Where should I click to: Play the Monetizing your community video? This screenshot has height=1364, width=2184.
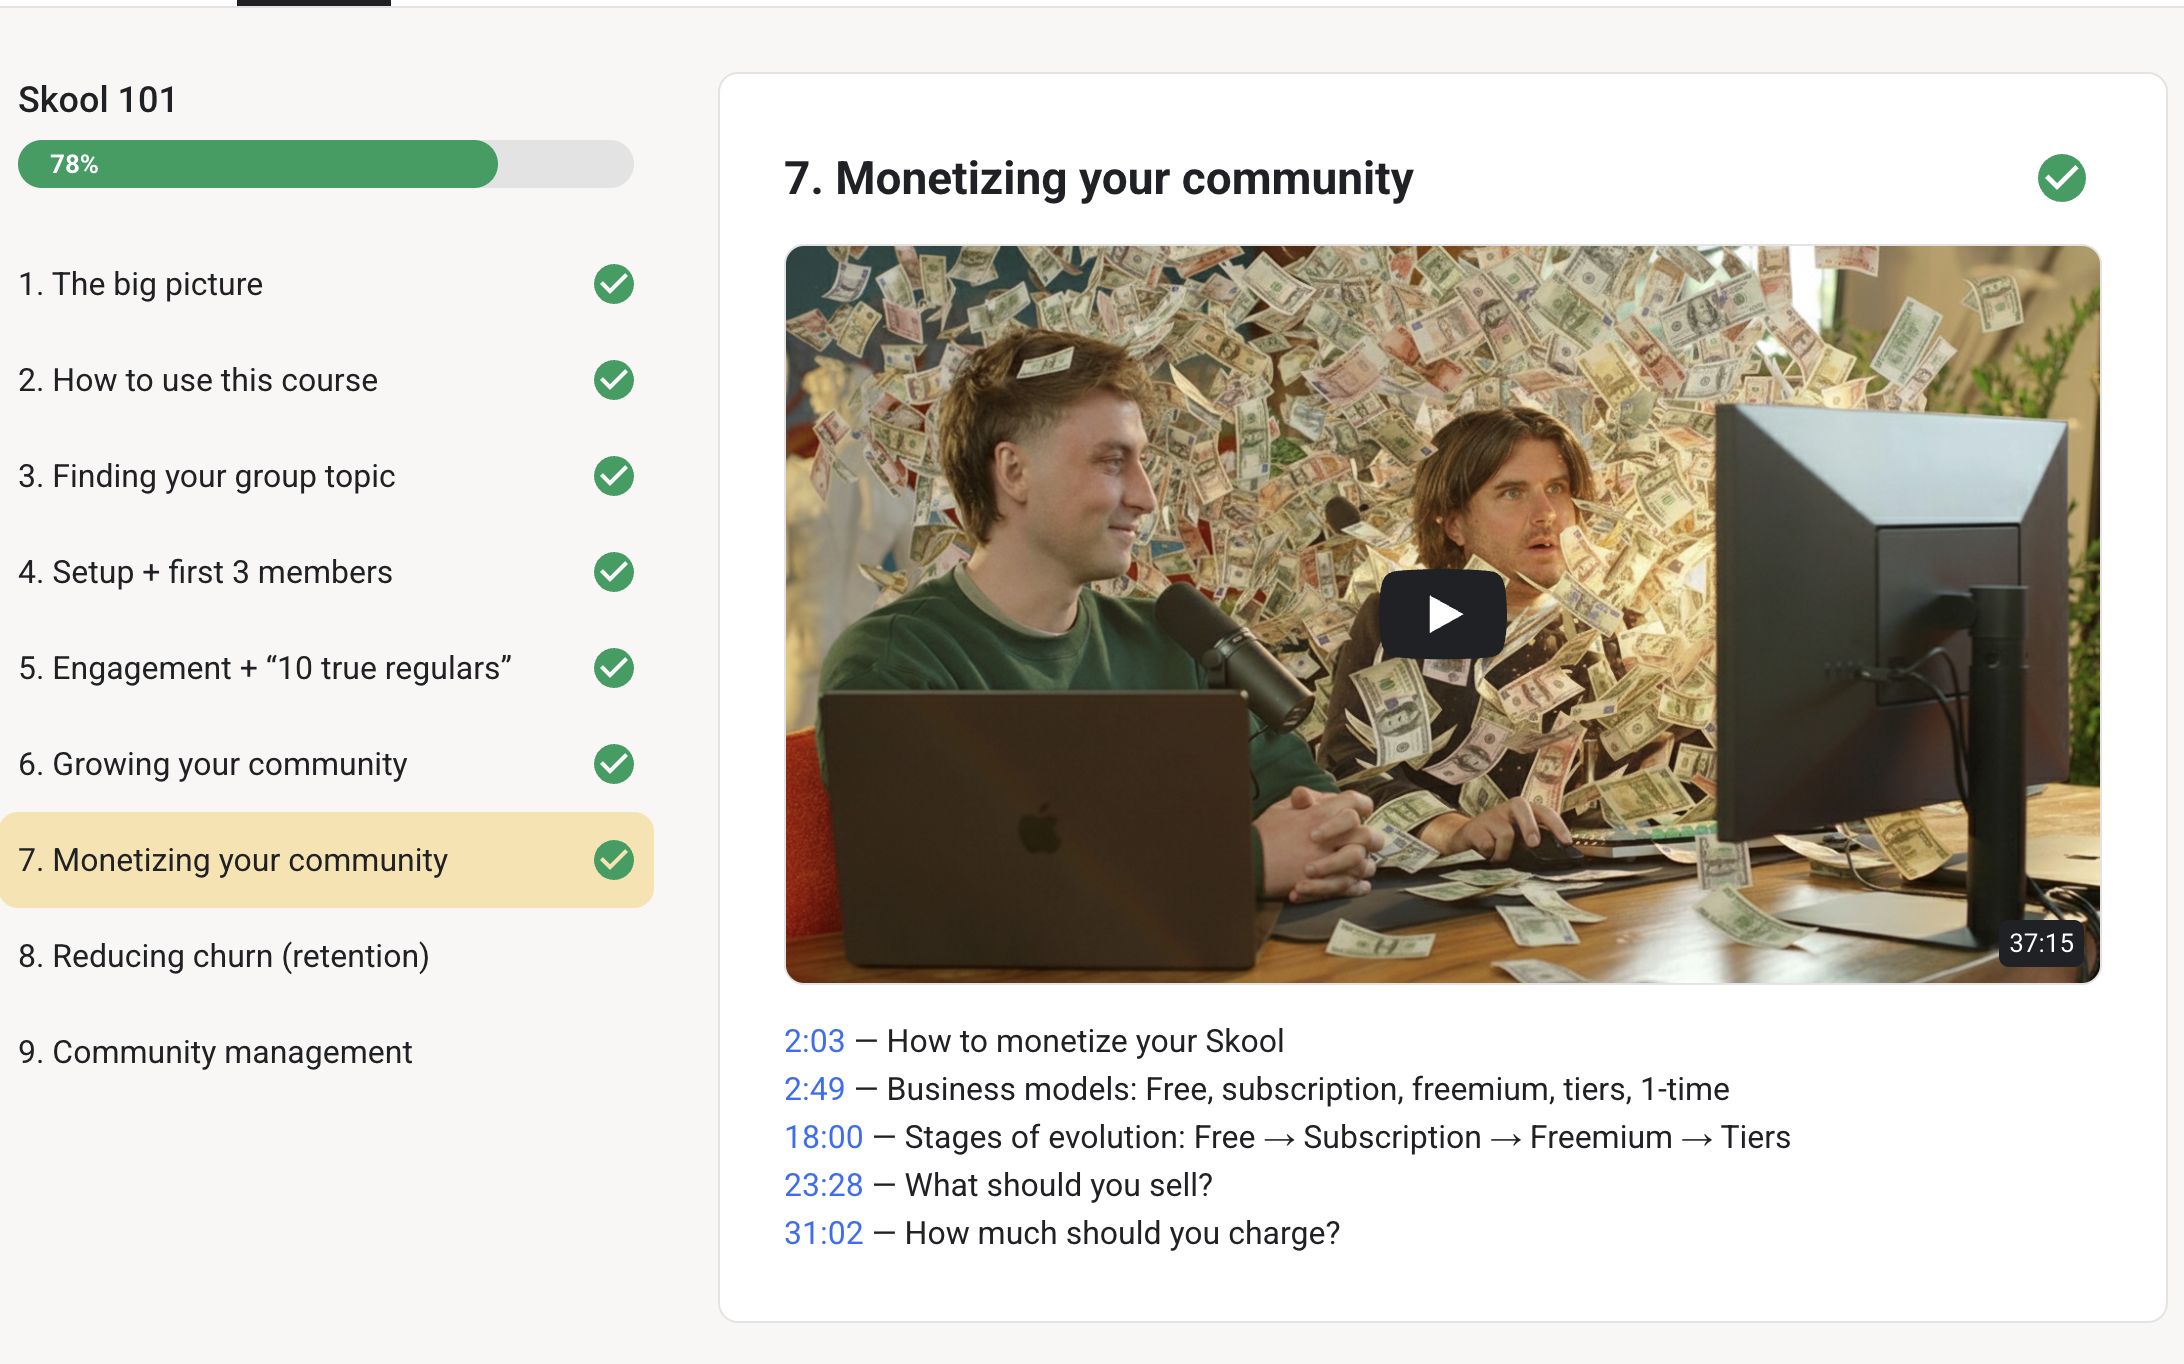pyautogui.click(x=1442, y=613)
